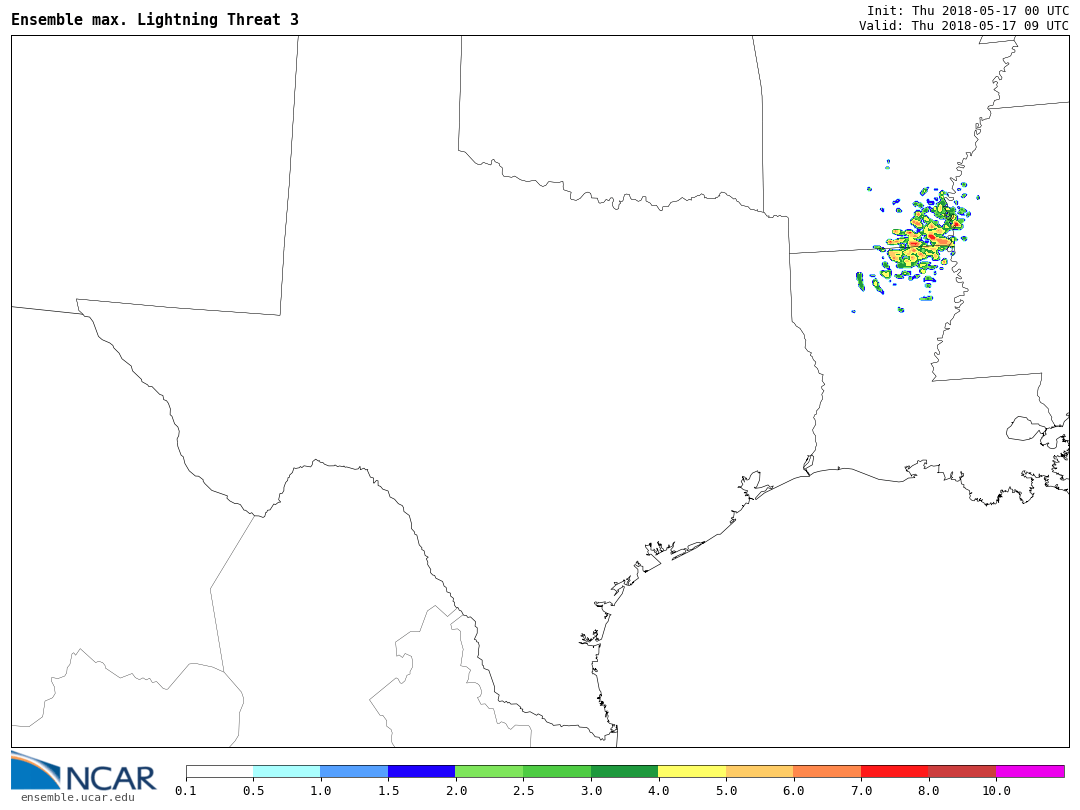Click the light blue 1.0–1.5 color segment

tap(354, 771)
